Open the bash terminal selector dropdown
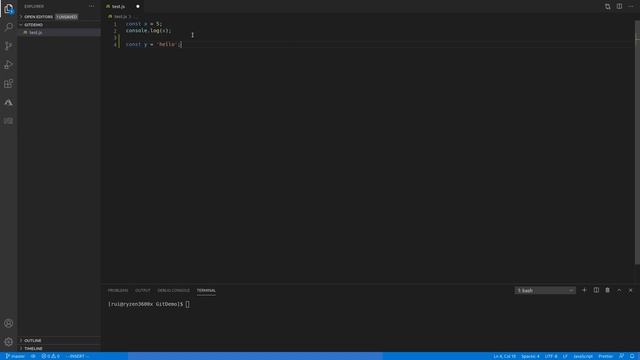The image size is (640, 360). 545,291
